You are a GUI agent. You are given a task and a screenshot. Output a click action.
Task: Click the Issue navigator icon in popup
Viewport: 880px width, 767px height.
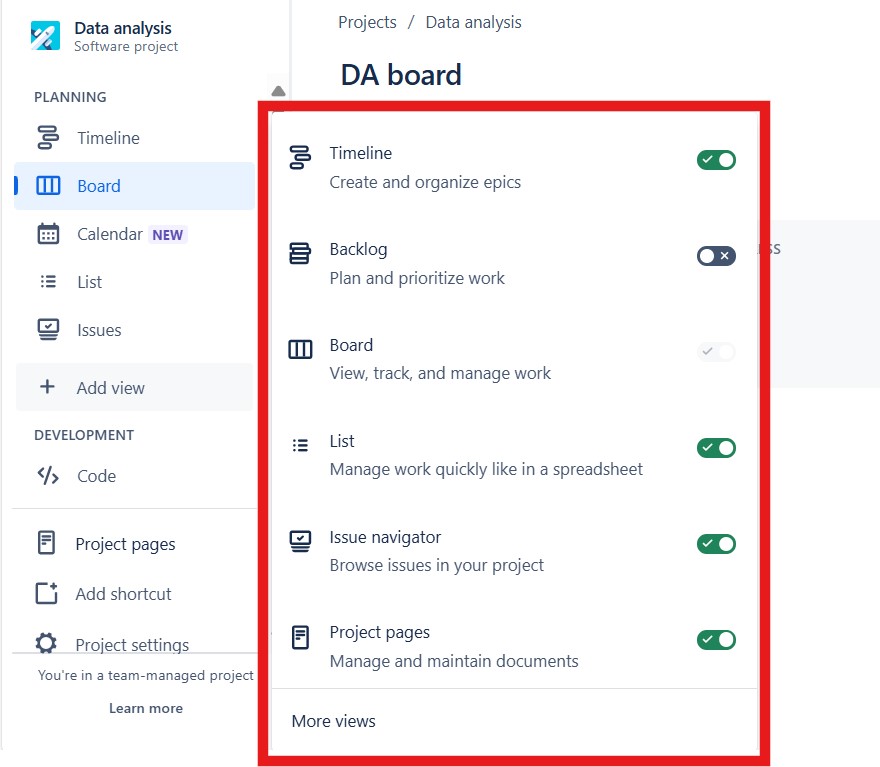point(300,541)
